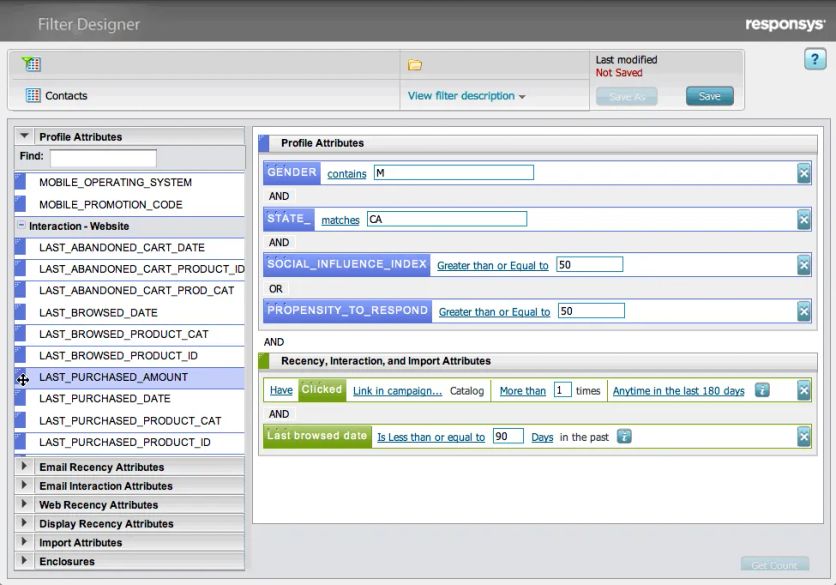
Task: Click the info icon after 'in the past'
Action: (624, 436)
